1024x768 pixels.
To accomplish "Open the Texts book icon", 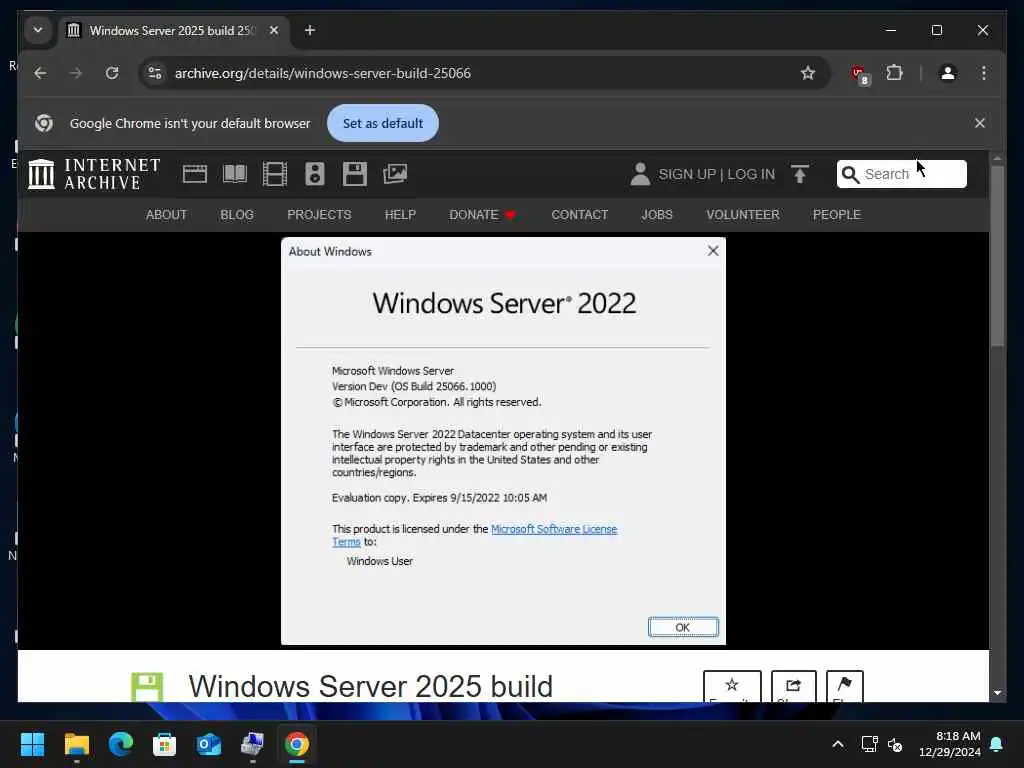I will coord(235,174).
